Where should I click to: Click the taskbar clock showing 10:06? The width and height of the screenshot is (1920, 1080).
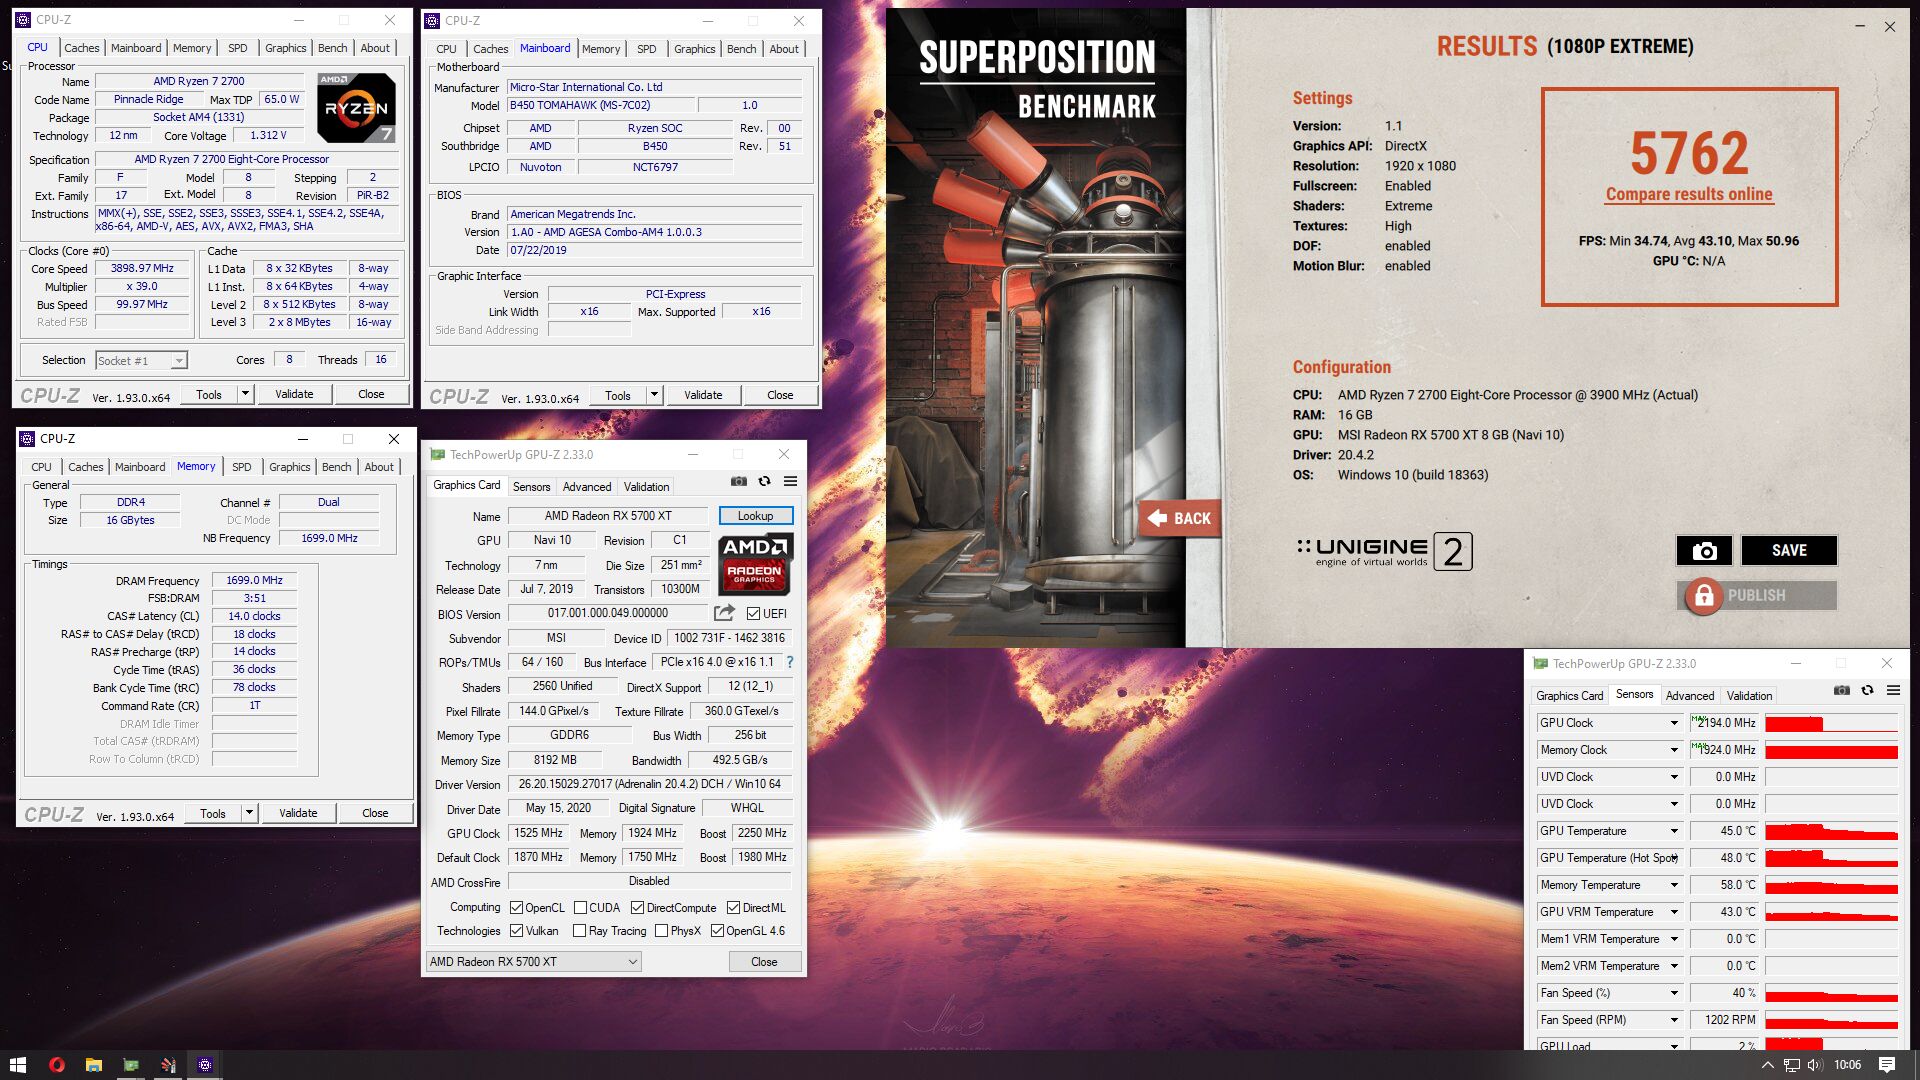[1847, 1065]
